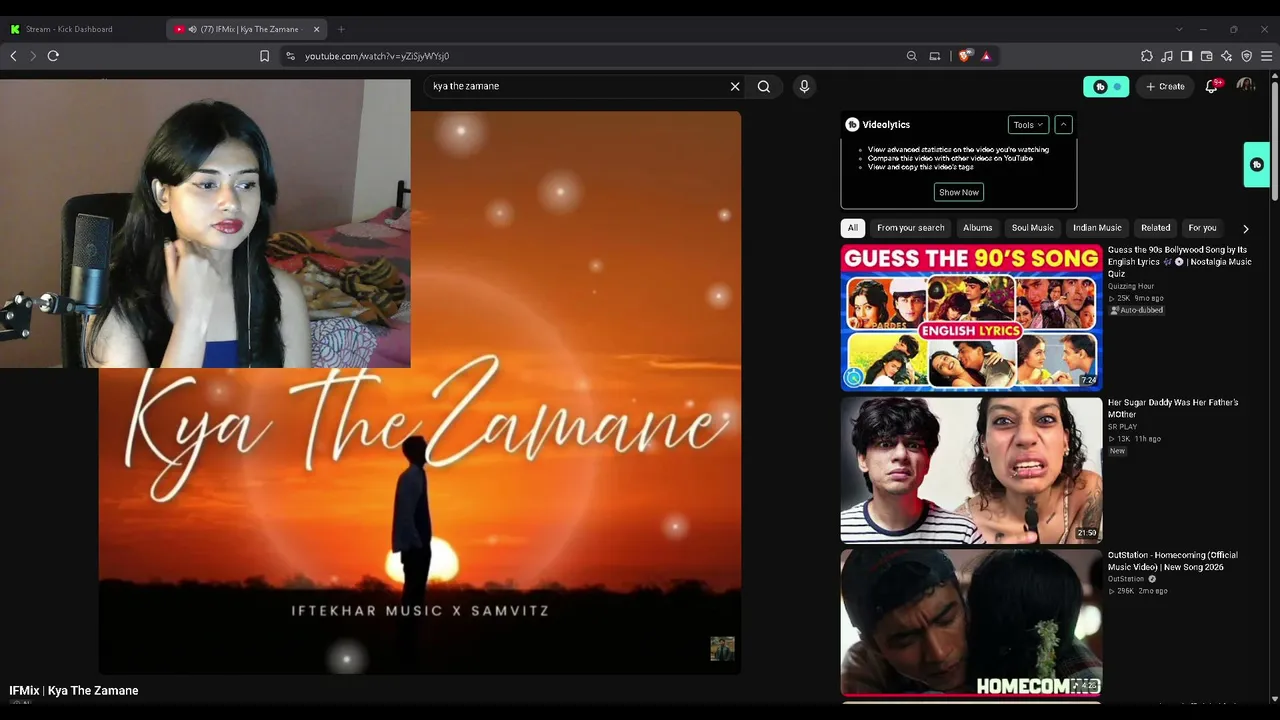Select the Indian Music filter chip

(x=1098, y=228)
